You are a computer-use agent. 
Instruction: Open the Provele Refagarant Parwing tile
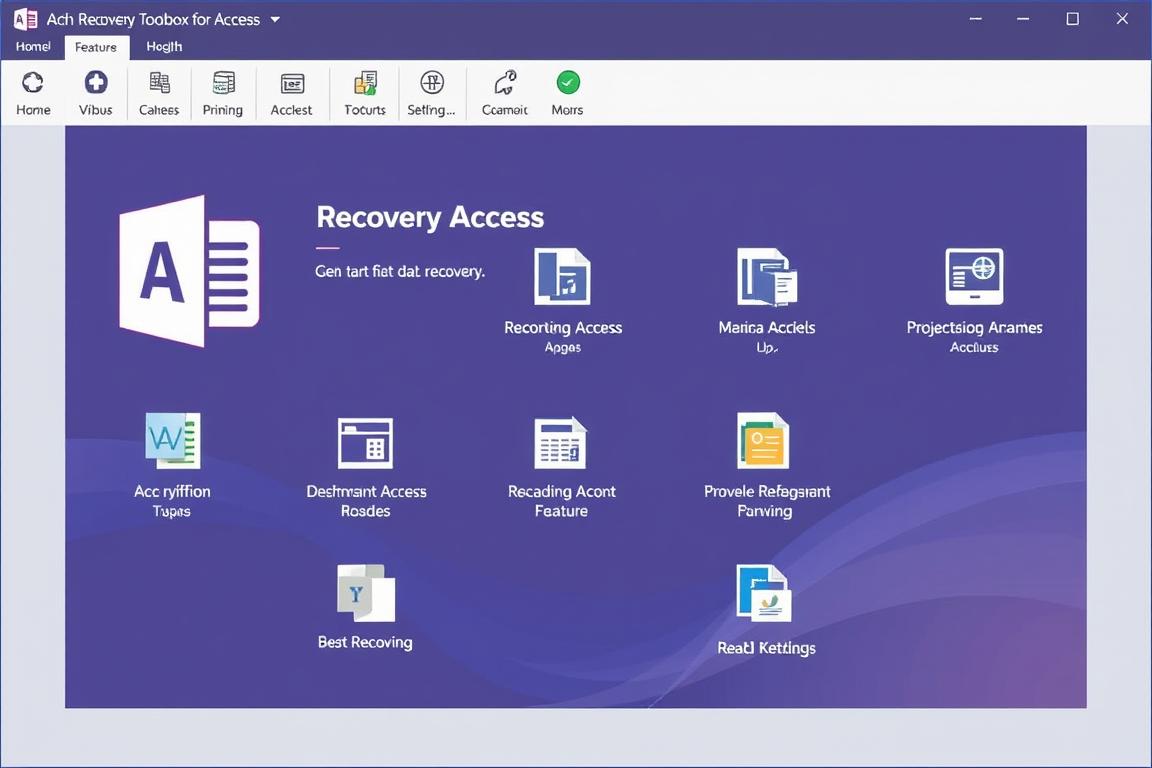pos(764,441)
